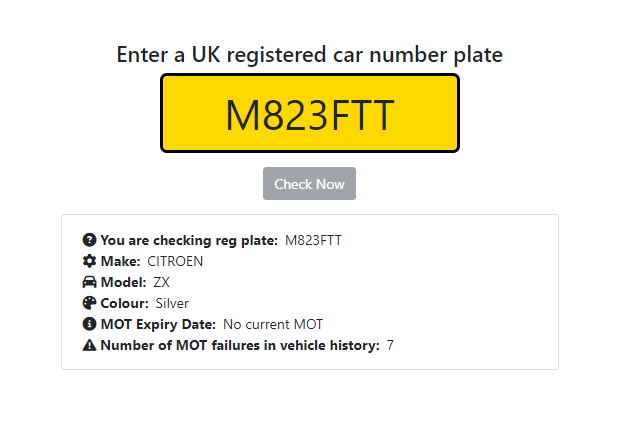Click the warning triangle icon for MOT failures
The height and width of the screenshot is (443, 621).
[89, 345]
